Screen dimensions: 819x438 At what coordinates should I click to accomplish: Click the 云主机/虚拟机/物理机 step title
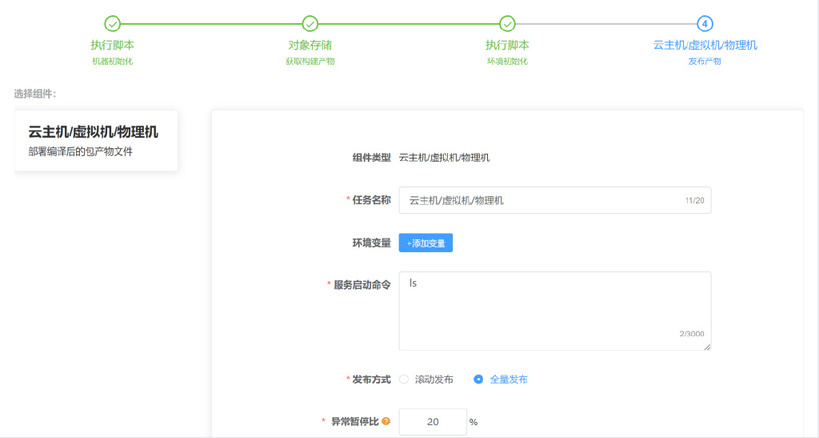(x=705, y=45)
